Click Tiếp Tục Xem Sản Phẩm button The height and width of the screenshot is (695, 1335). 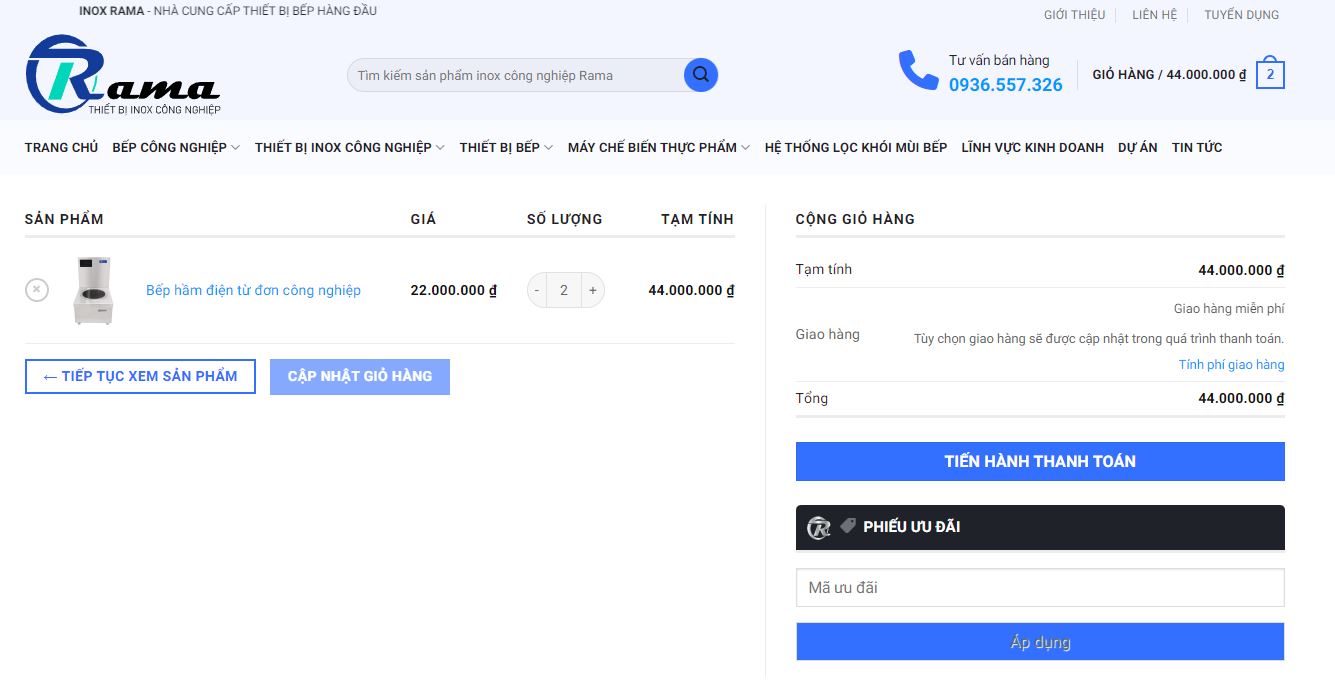[x=140, y=377]
